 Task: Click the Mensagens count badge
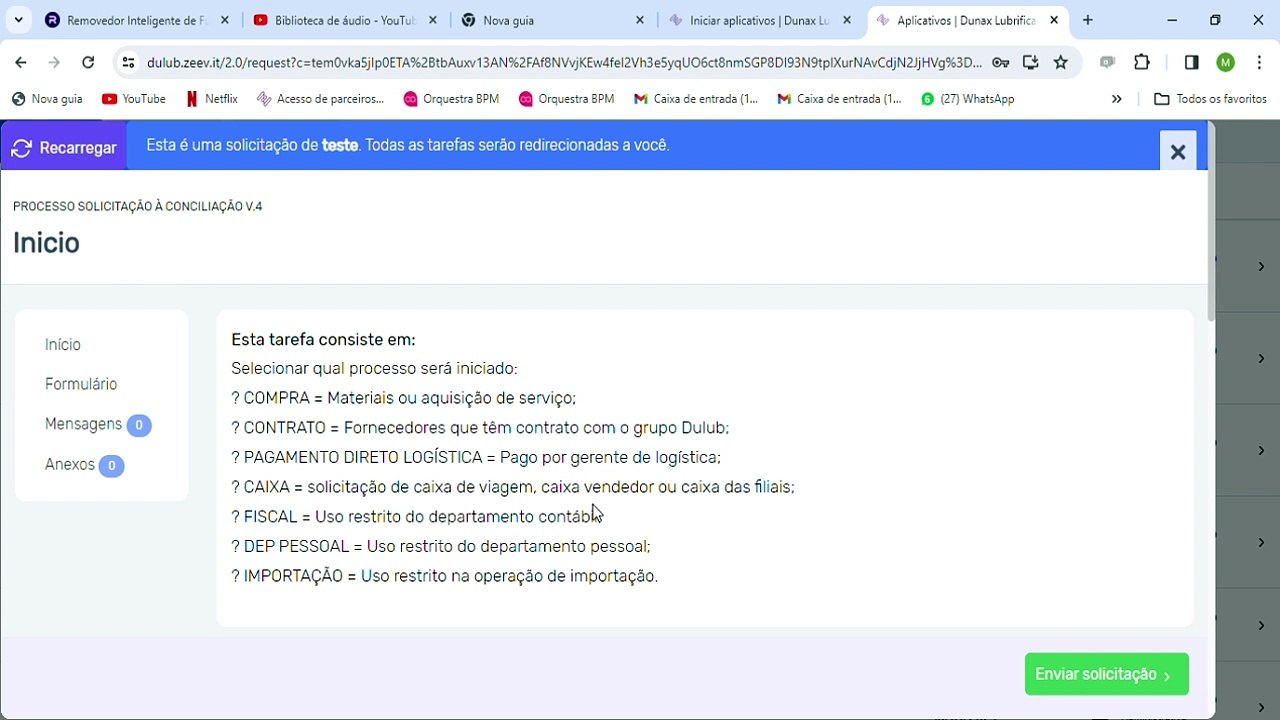coord(139,425)
